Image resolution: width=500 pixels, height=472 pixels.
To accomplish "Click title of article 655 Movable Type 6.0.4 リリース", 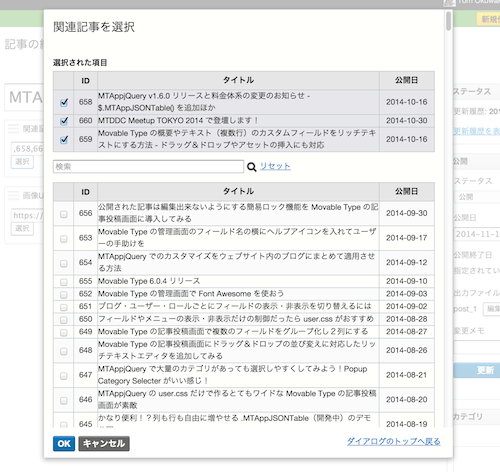I will coord(149,281).
